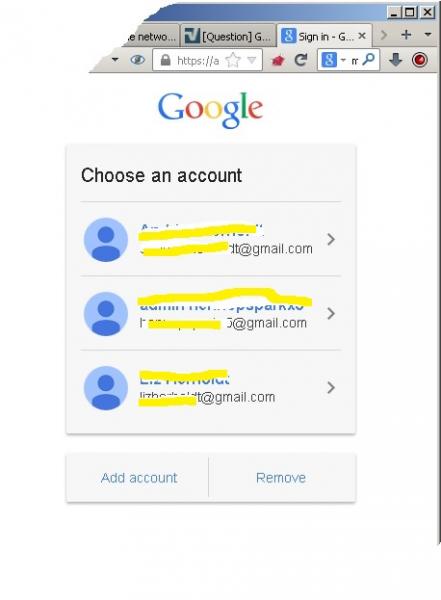Open the URL history dropdown arrow
The image size is (441, 600).
252,60
